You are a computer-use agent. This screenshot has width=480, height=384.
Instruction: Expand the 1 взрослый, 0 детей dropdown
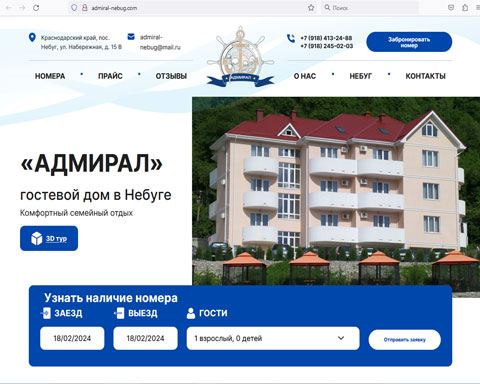pyautogui.click(x=273, y=338)
